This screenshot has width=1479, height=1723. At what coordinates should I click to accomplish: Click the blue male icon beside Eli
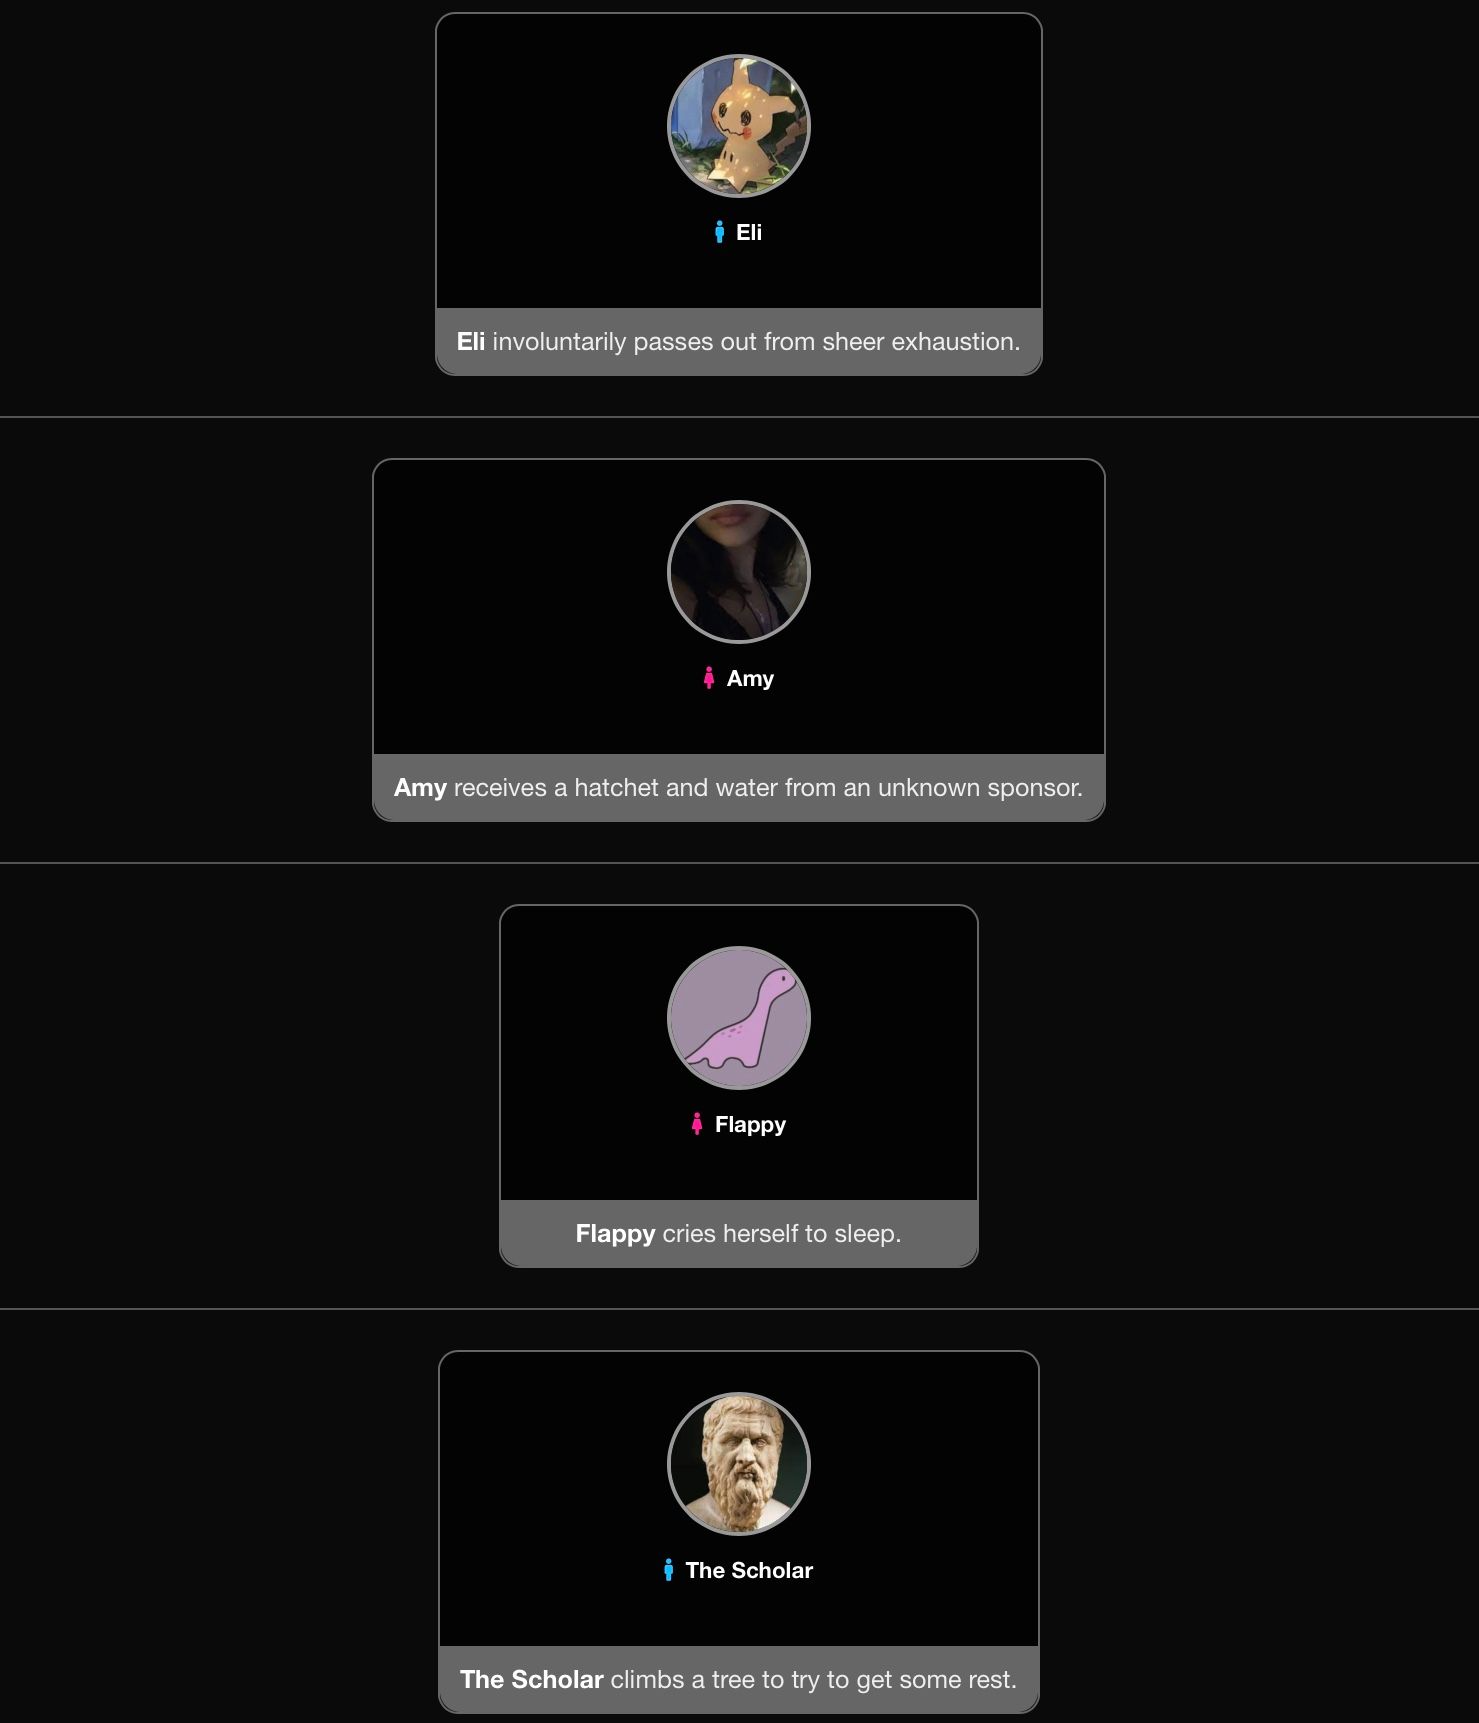(x=719, y=232)
